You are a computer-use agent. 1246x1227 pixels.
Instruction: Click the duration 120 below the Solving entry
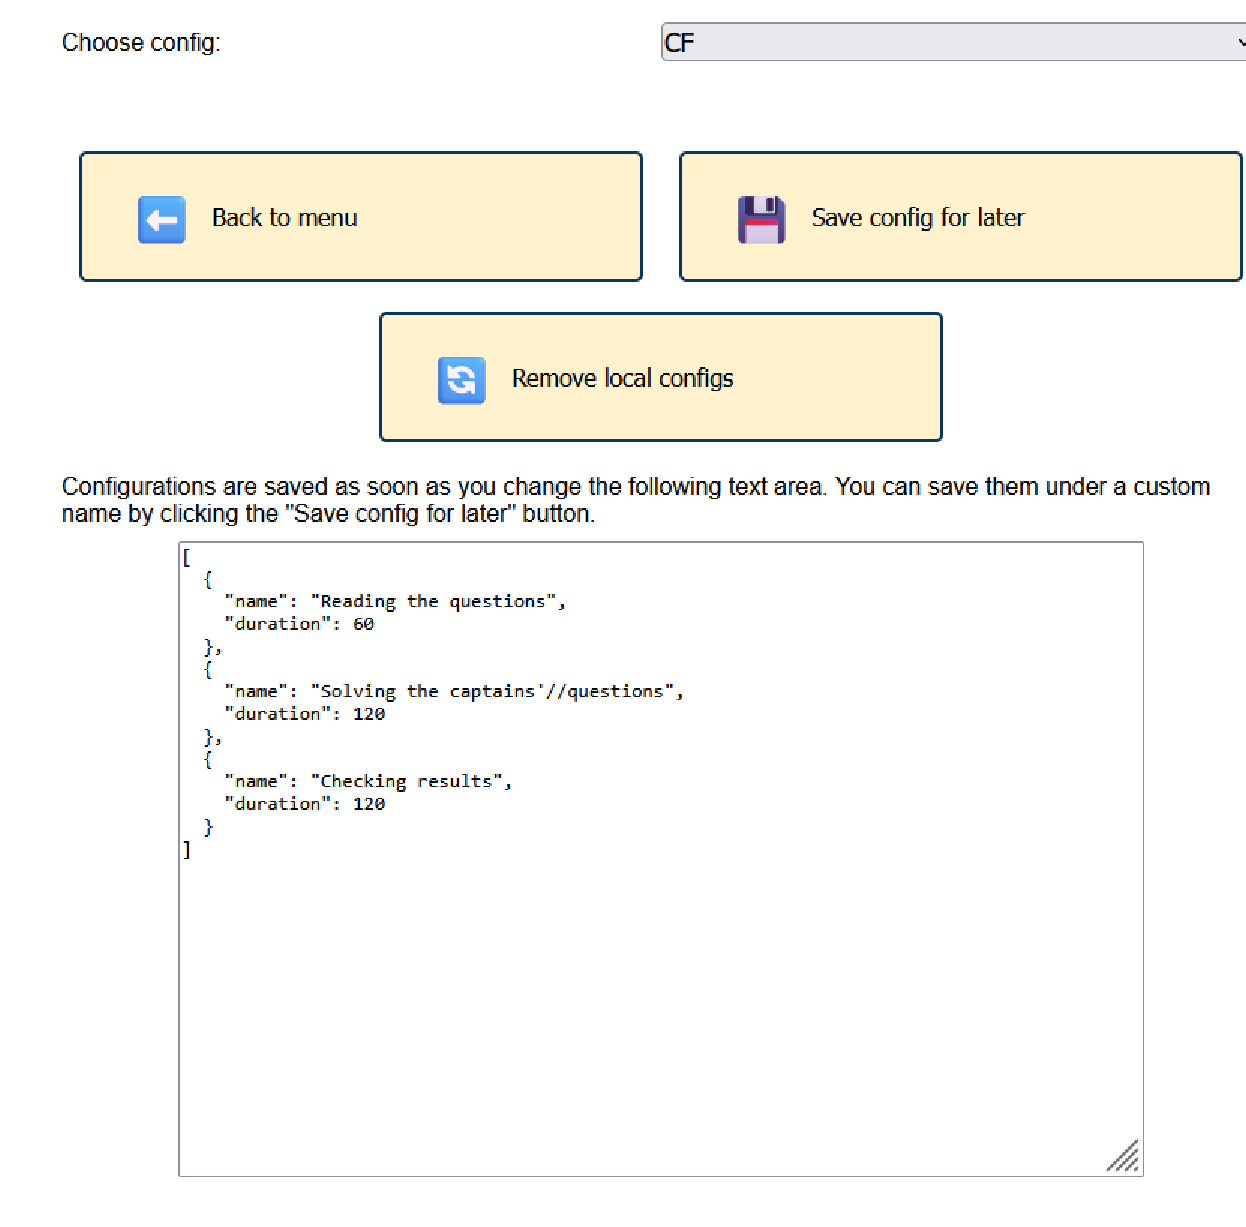click(x=368, y=714)
